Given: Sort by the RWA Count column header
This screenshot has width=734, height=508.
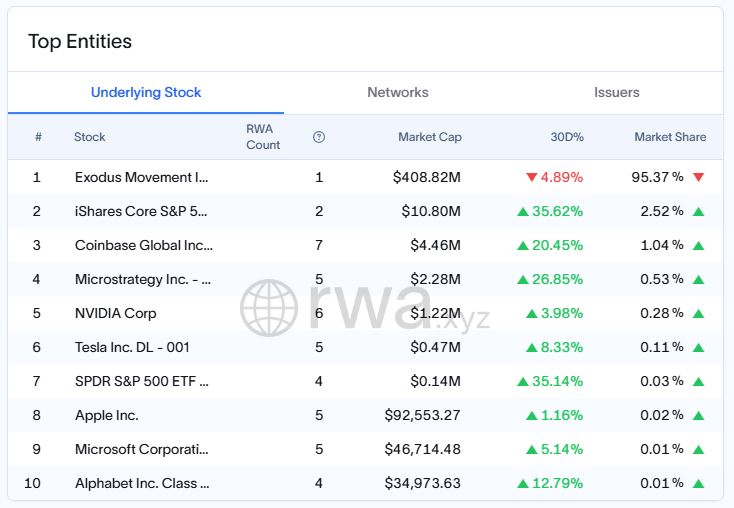Looking at the screenshot, I should 263,137.
